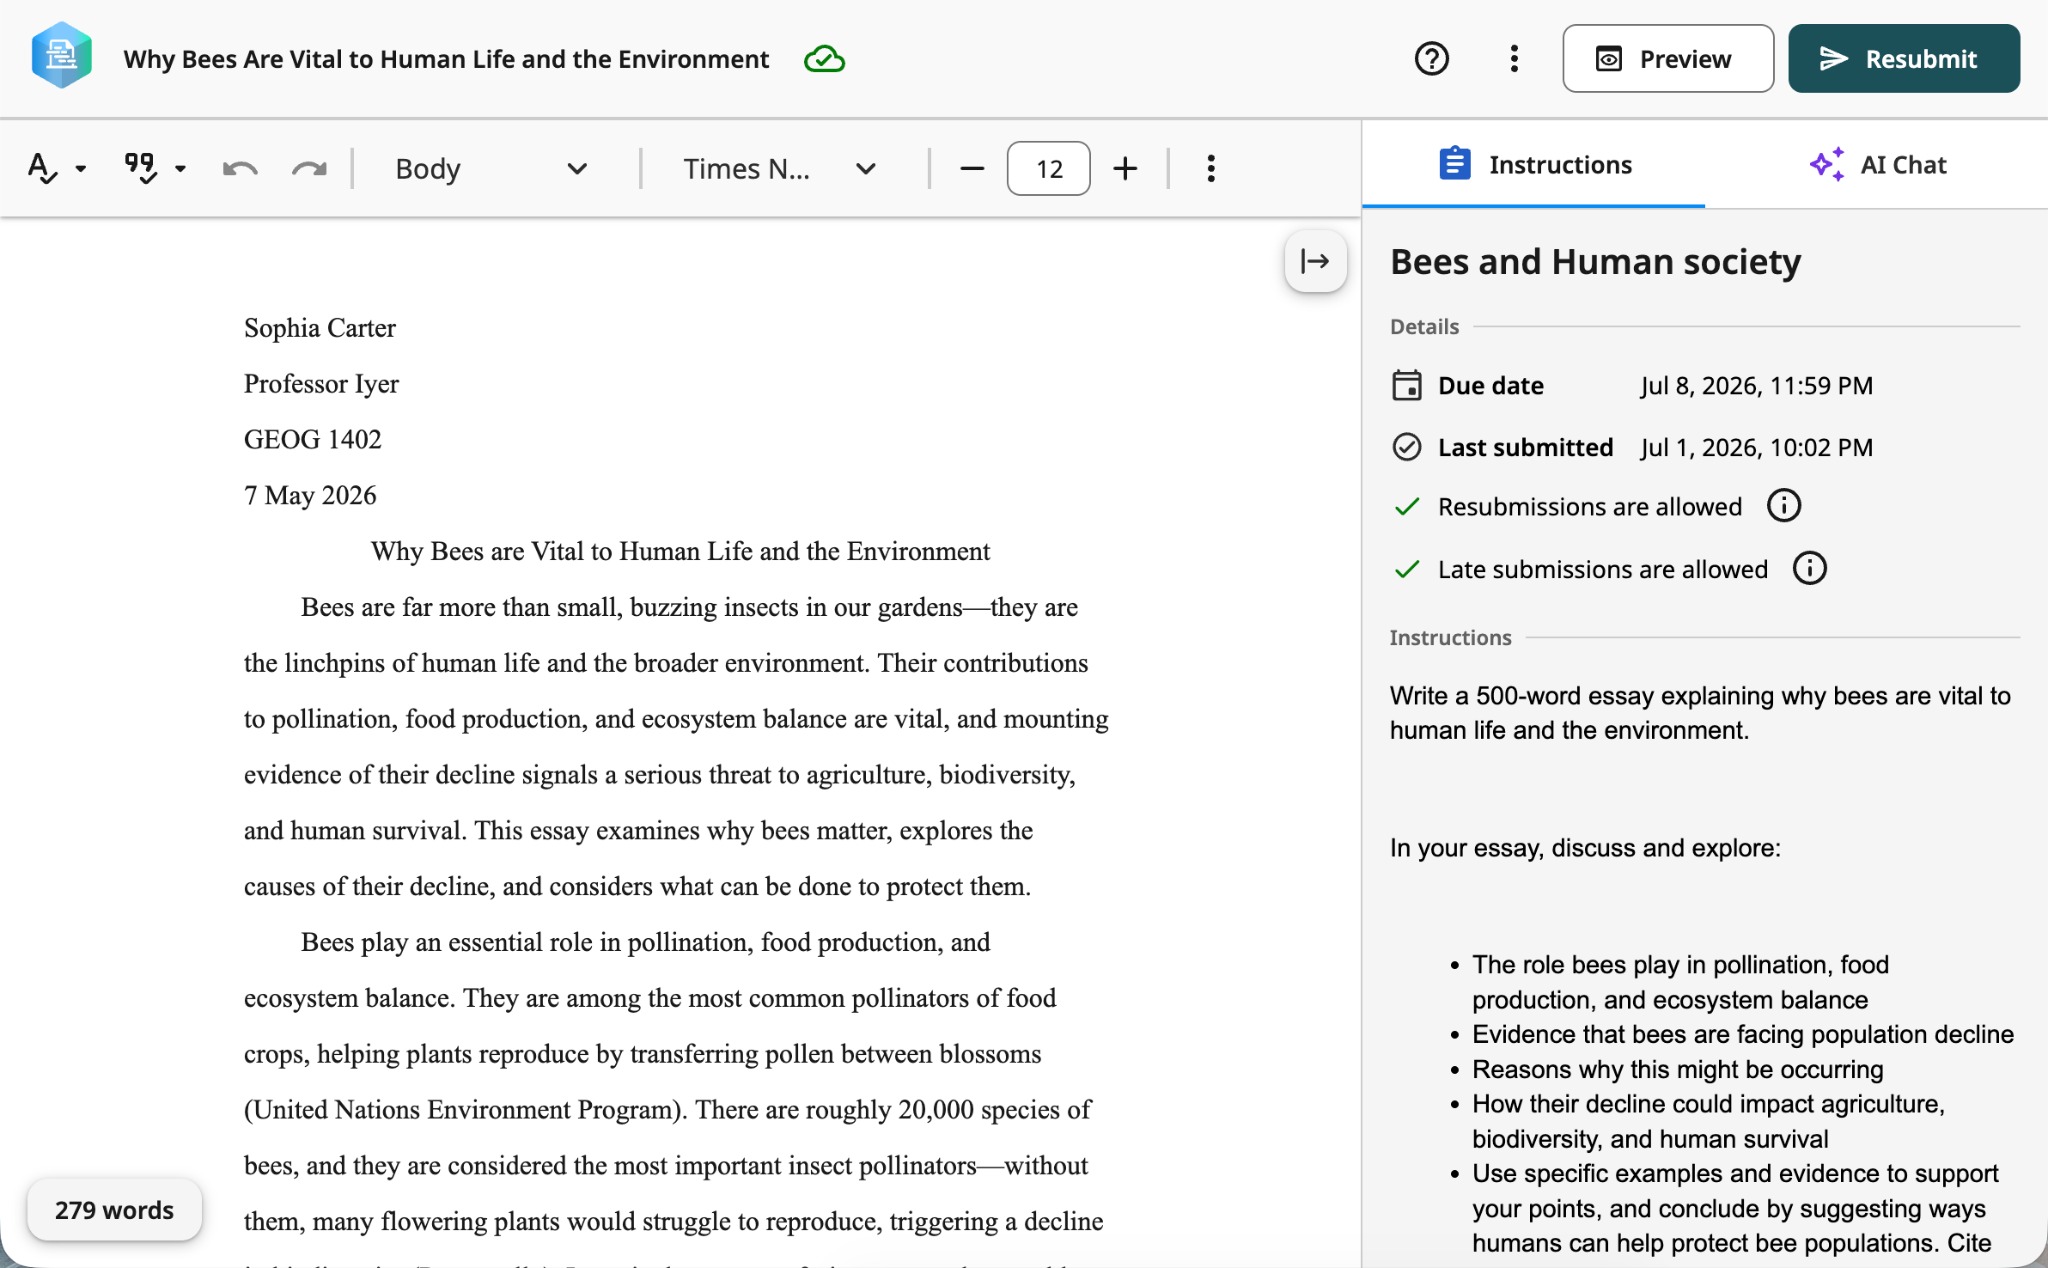Screen dimensions: 2048x1268
Task: Show info about late submissions allowed
Action: coord(1809,568)
